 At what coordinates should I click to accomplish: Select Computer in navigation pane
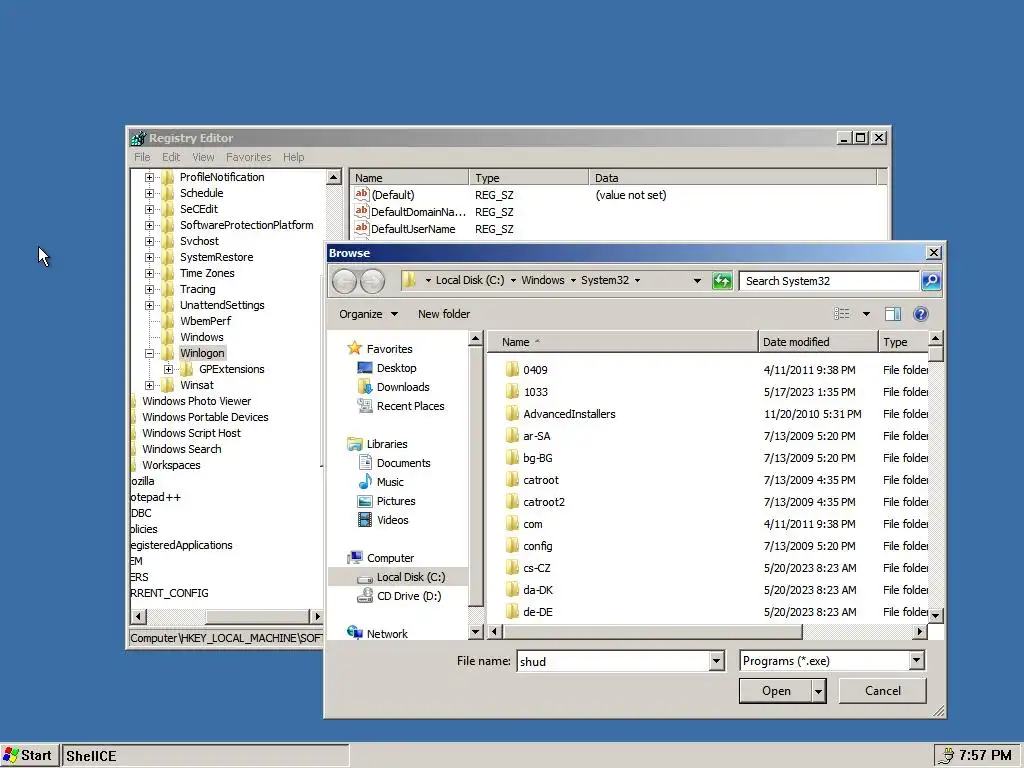(390, 558)
